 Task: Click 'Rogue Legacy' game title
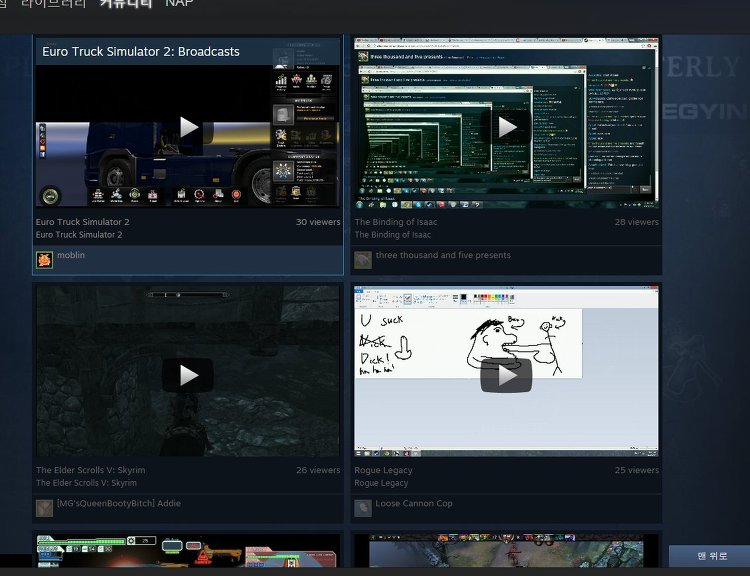point(383,470)
